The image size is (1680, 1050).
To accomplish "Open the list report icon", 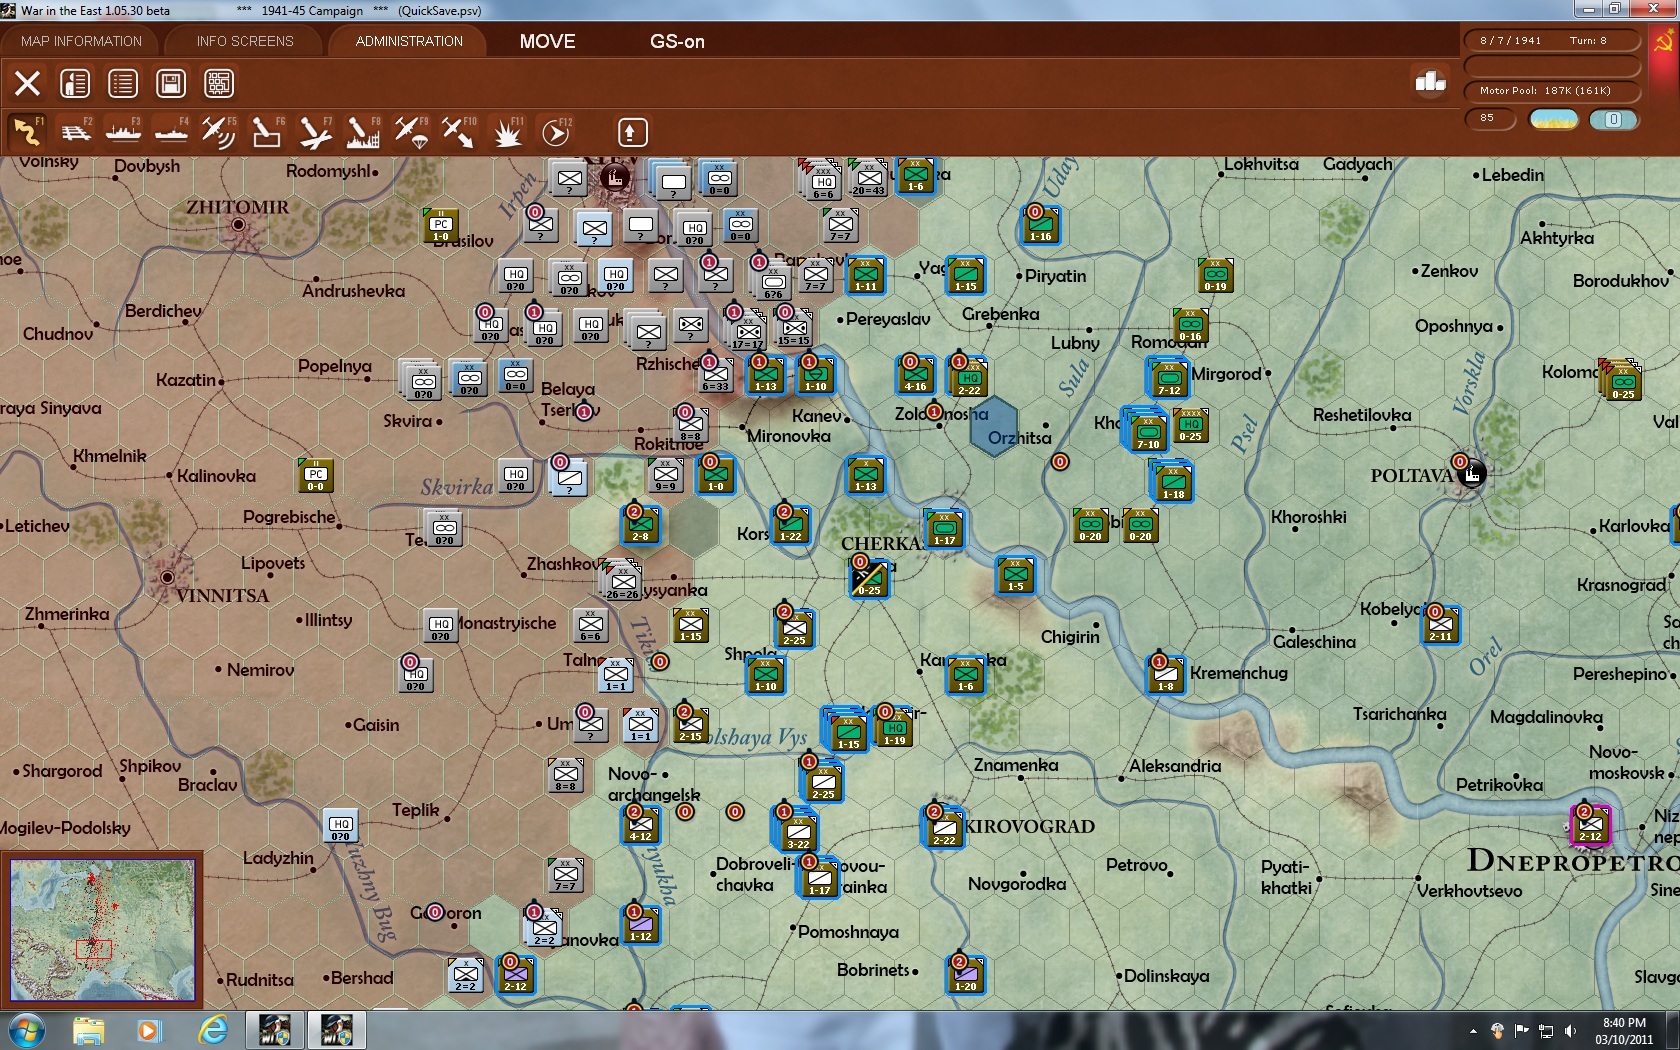I will 123,83.
